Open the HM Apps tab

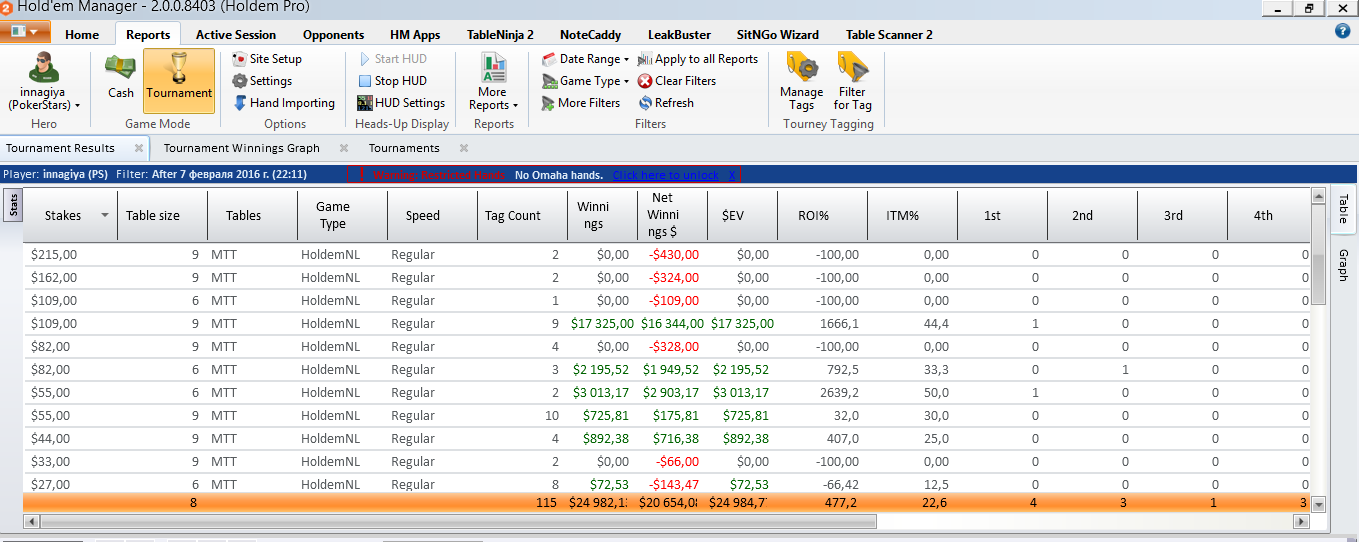point(415,34)
